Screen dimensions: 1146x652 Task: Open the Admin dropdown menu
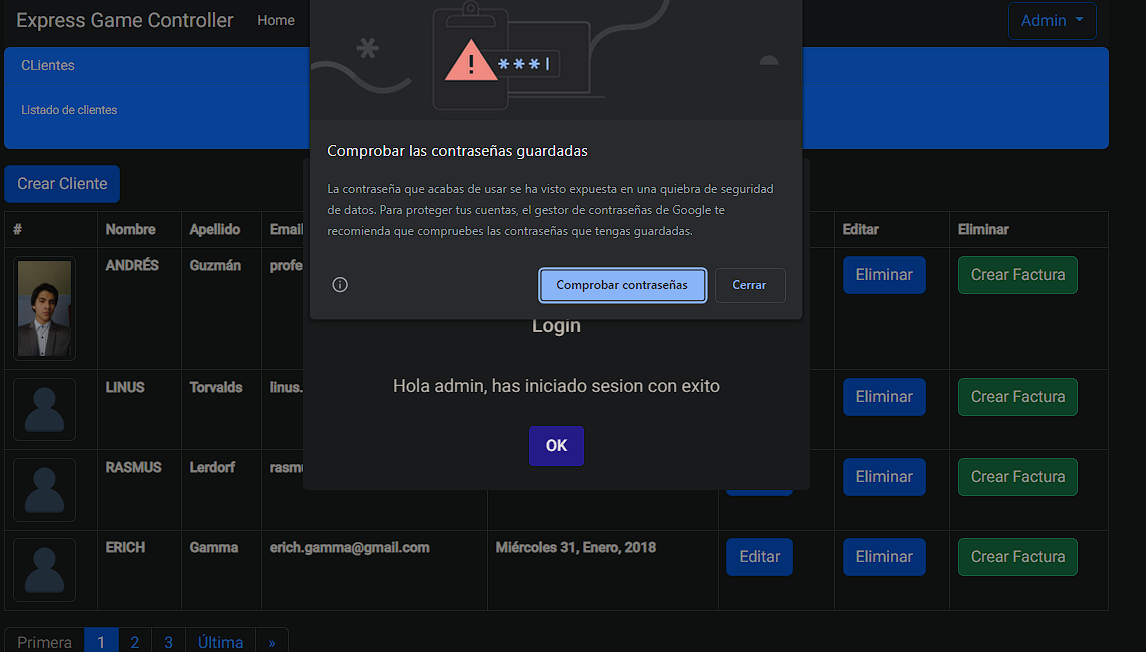1052,20
